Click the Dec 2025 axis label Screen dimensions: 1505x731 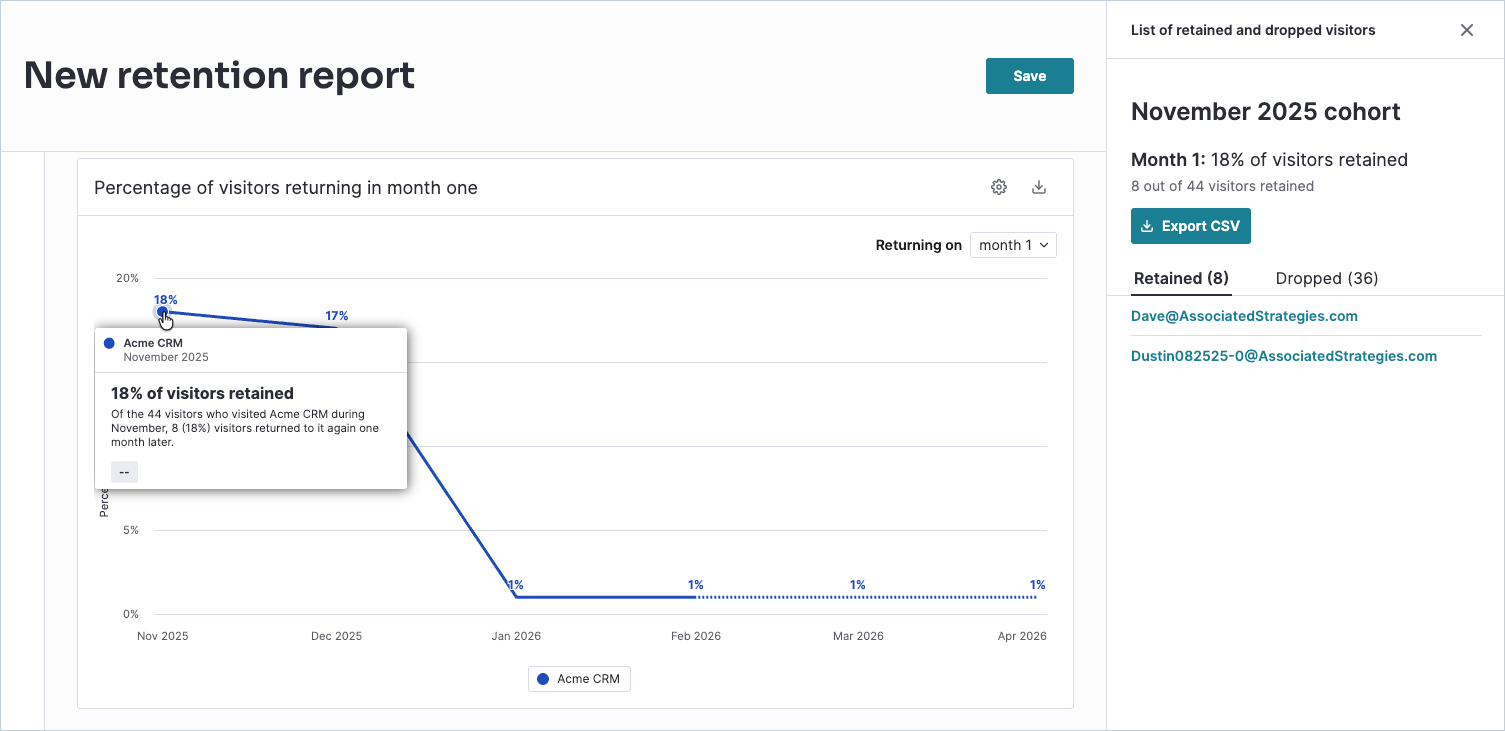coord(336,636)
